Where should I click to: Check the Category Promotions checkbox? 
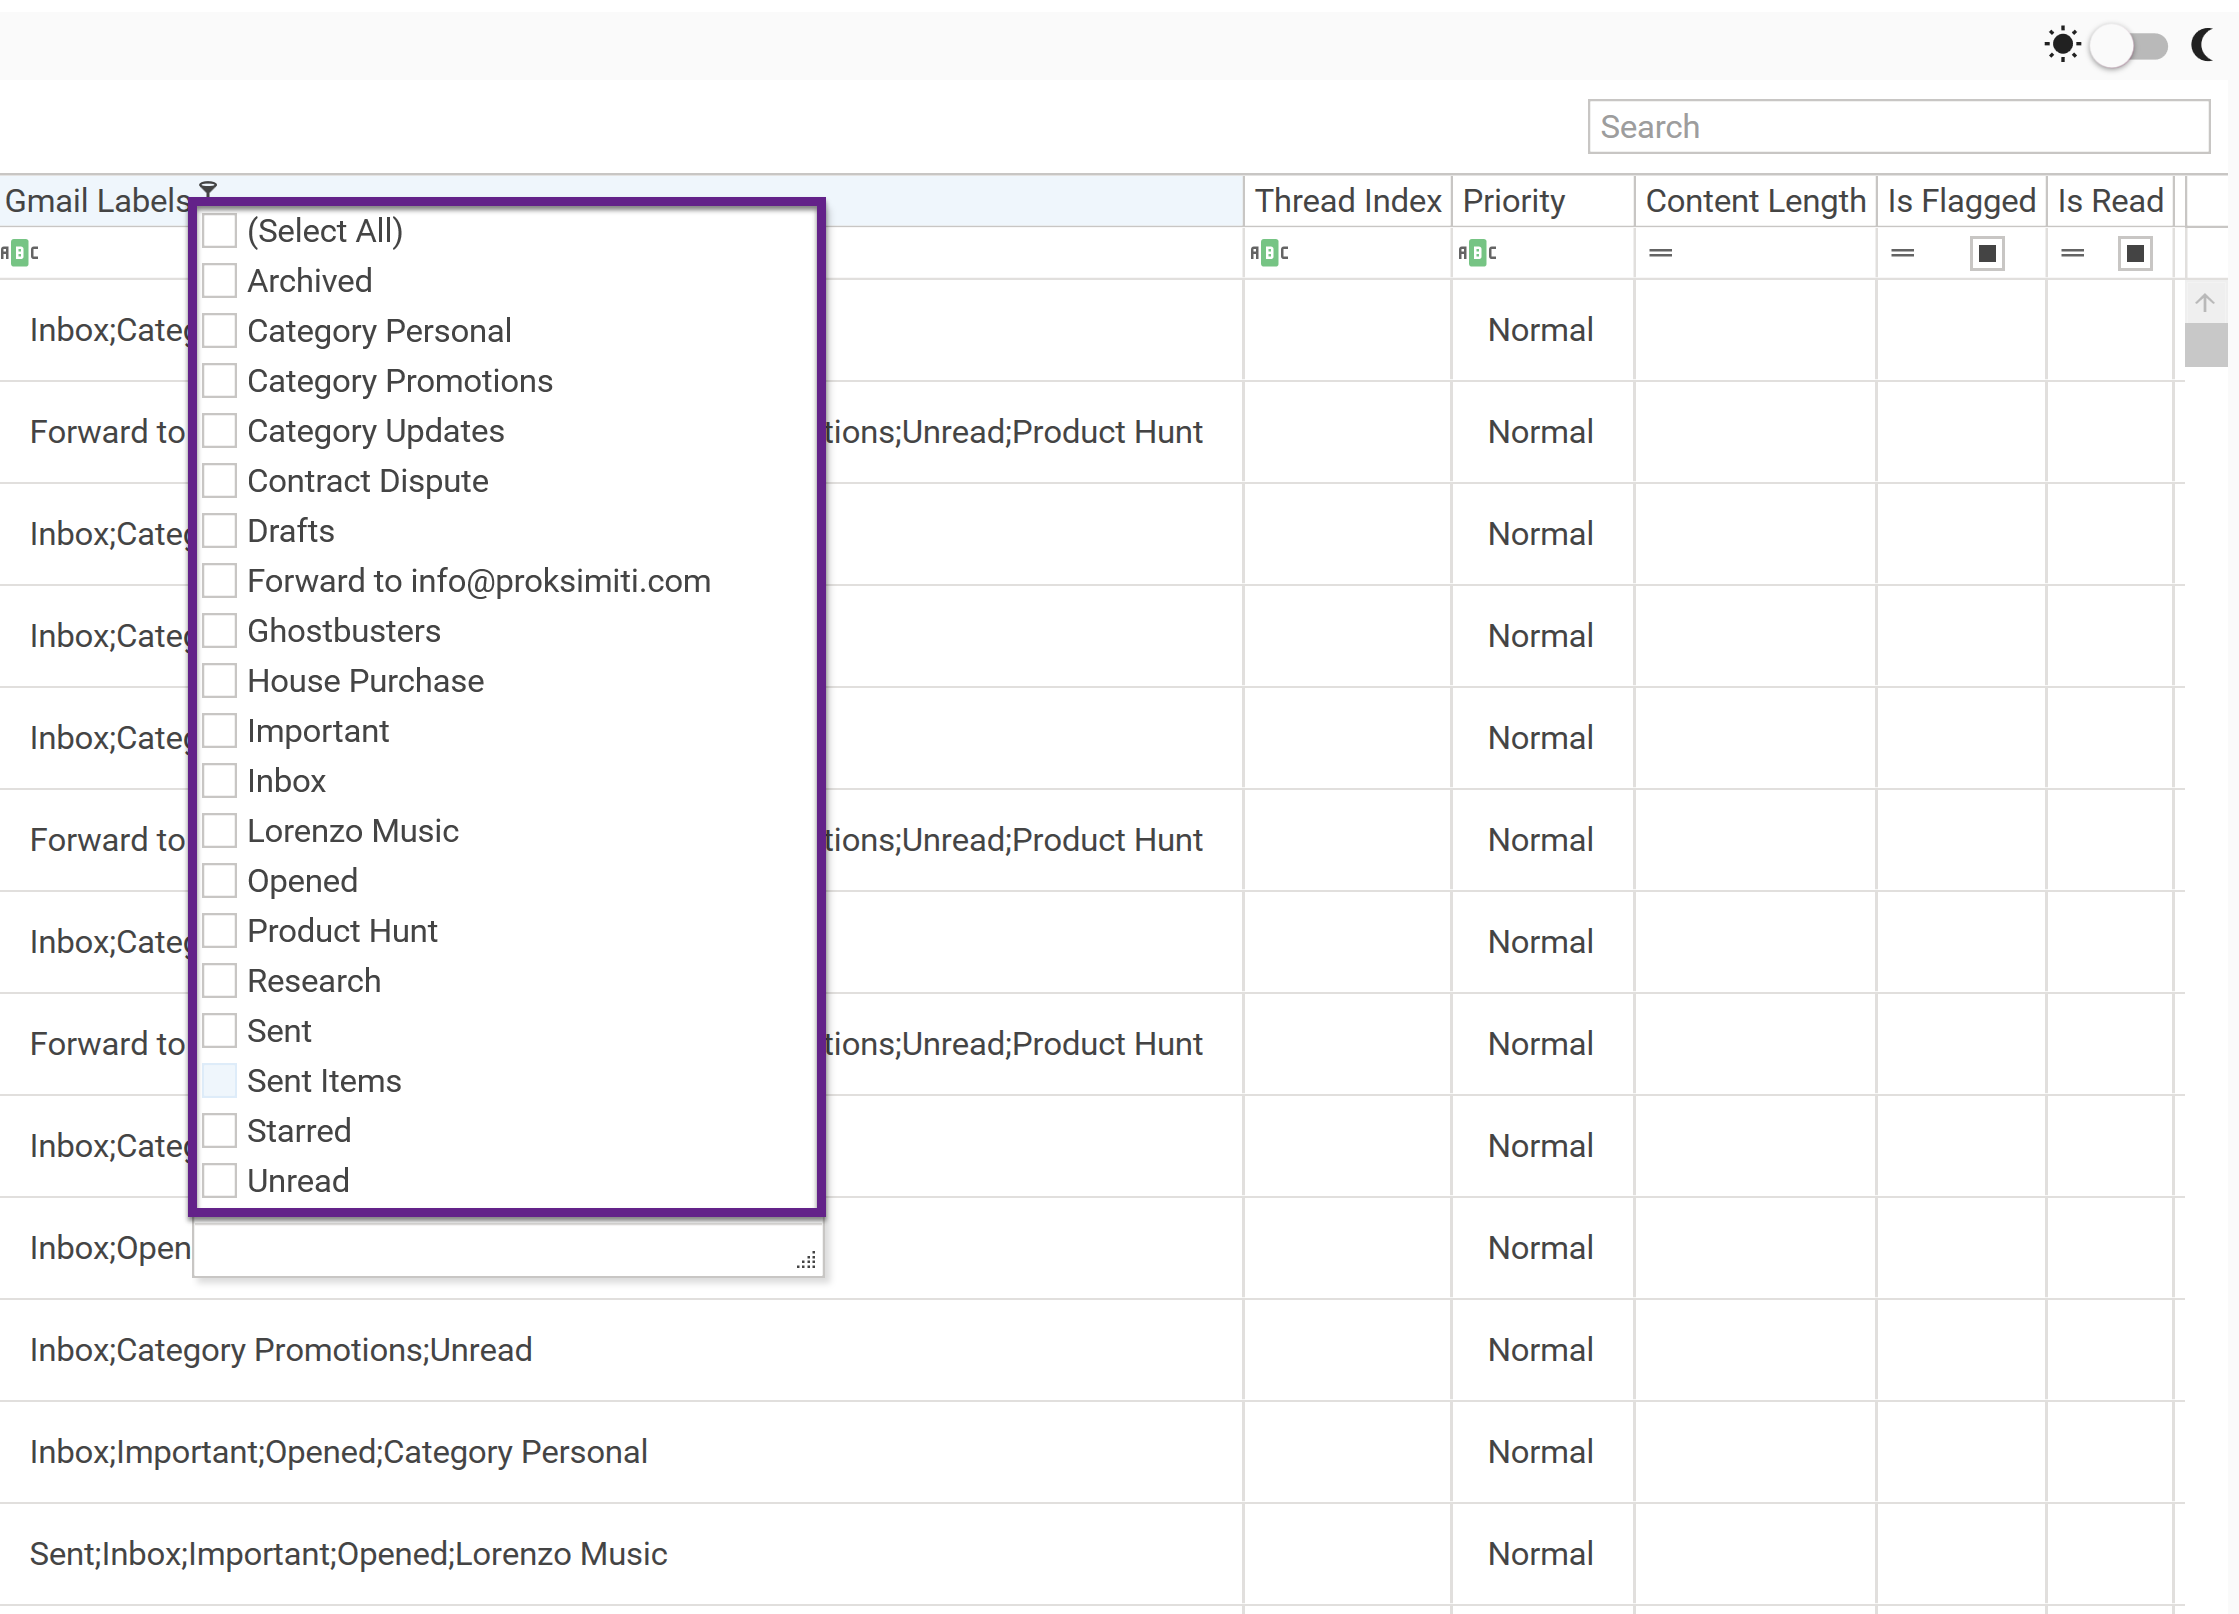(x=219, y=381)
